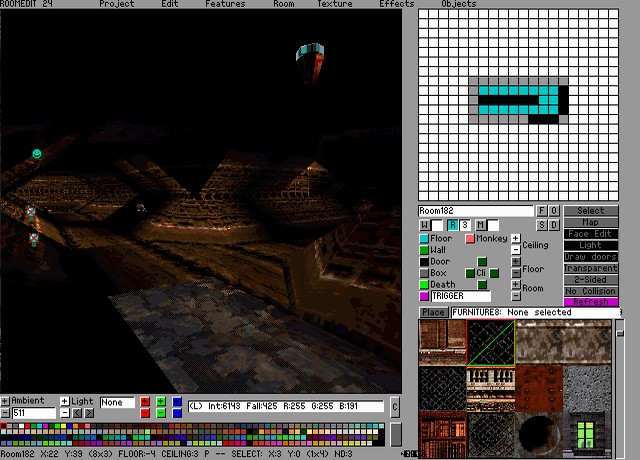640x460 pixels.
Task: Select the bright green Death block type
Action: pyautogui.click(x=424, y=285)
